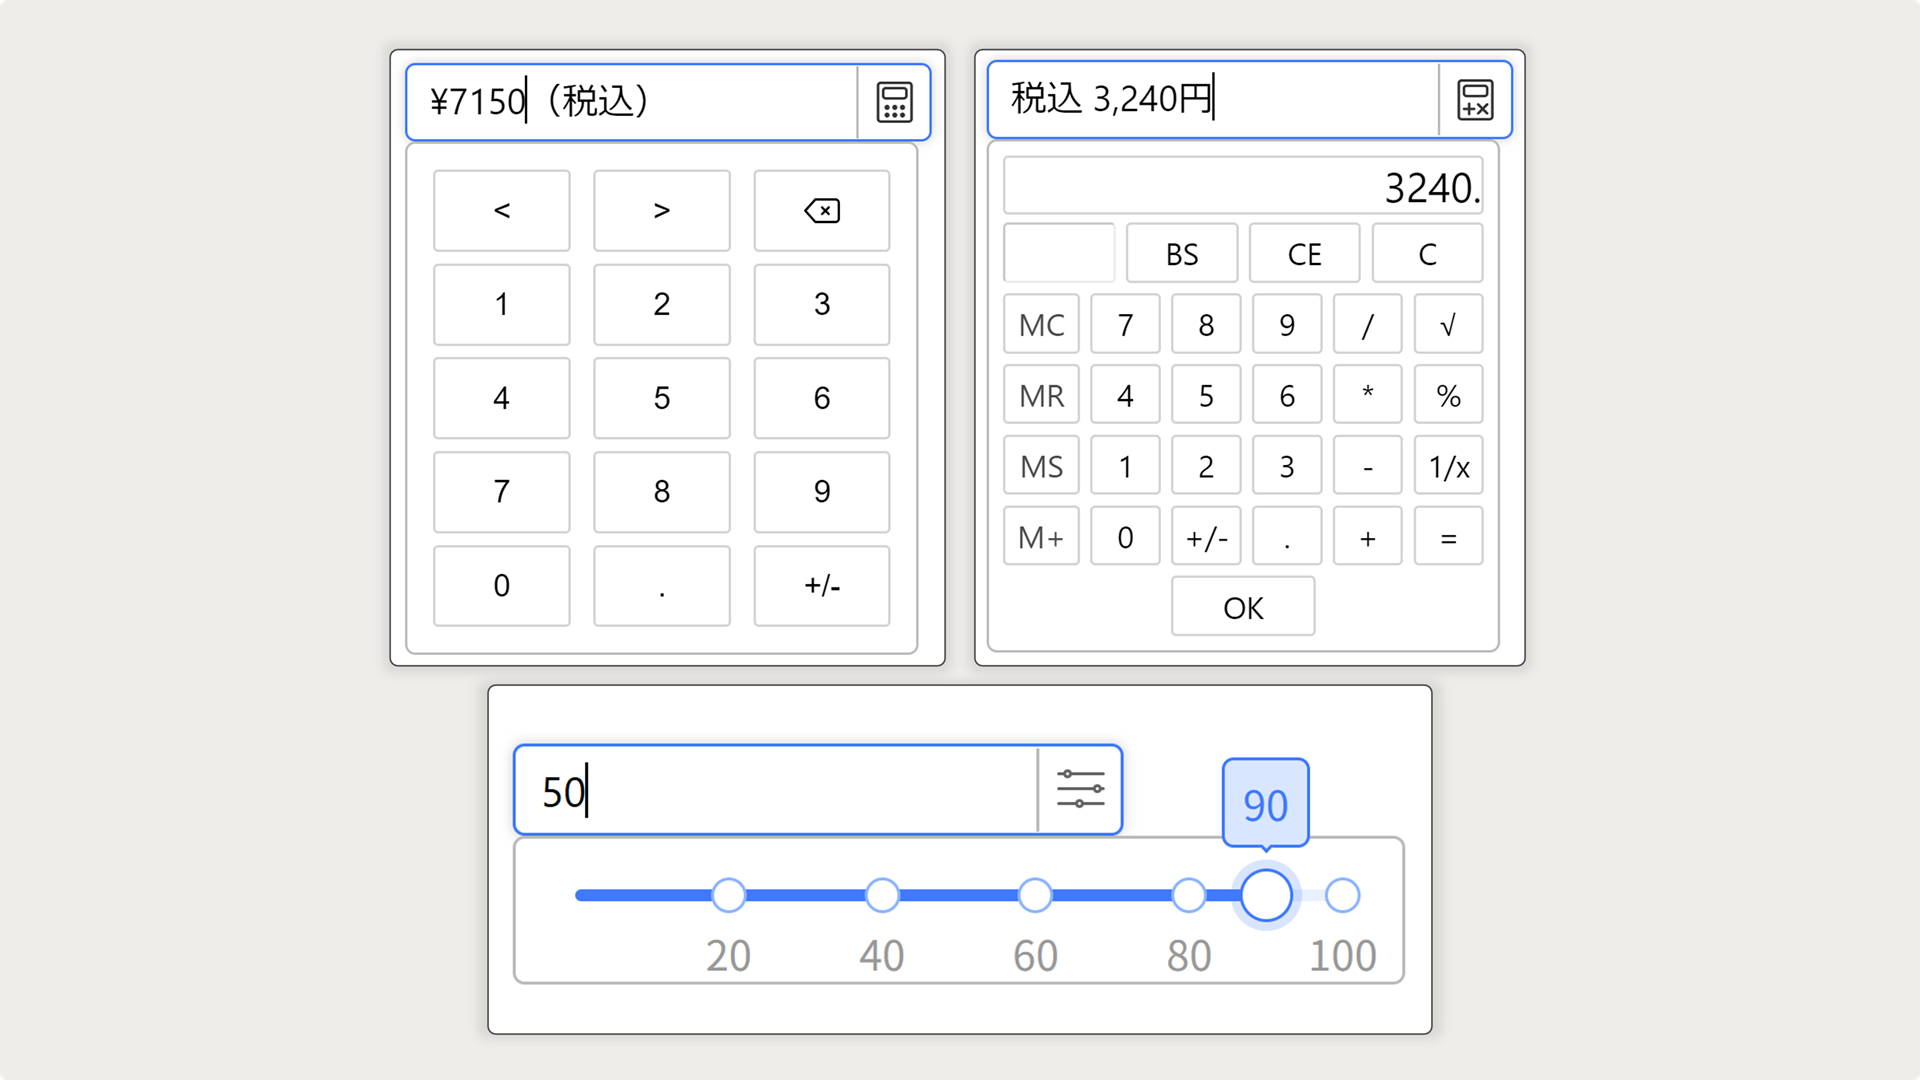Viewport: 1920px width, 1080px height.
Task: Click the square root √ button
Action: point(1448,324)
